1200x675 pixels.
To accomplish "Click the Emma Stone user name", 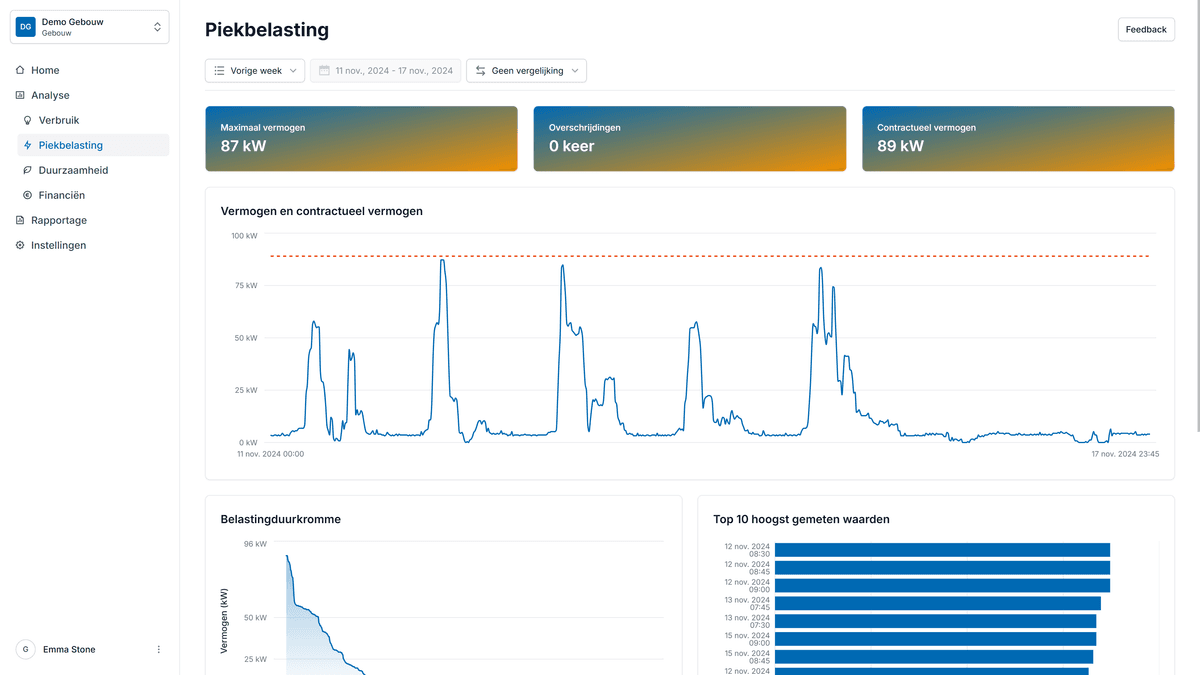I will [x=69, y=650].
